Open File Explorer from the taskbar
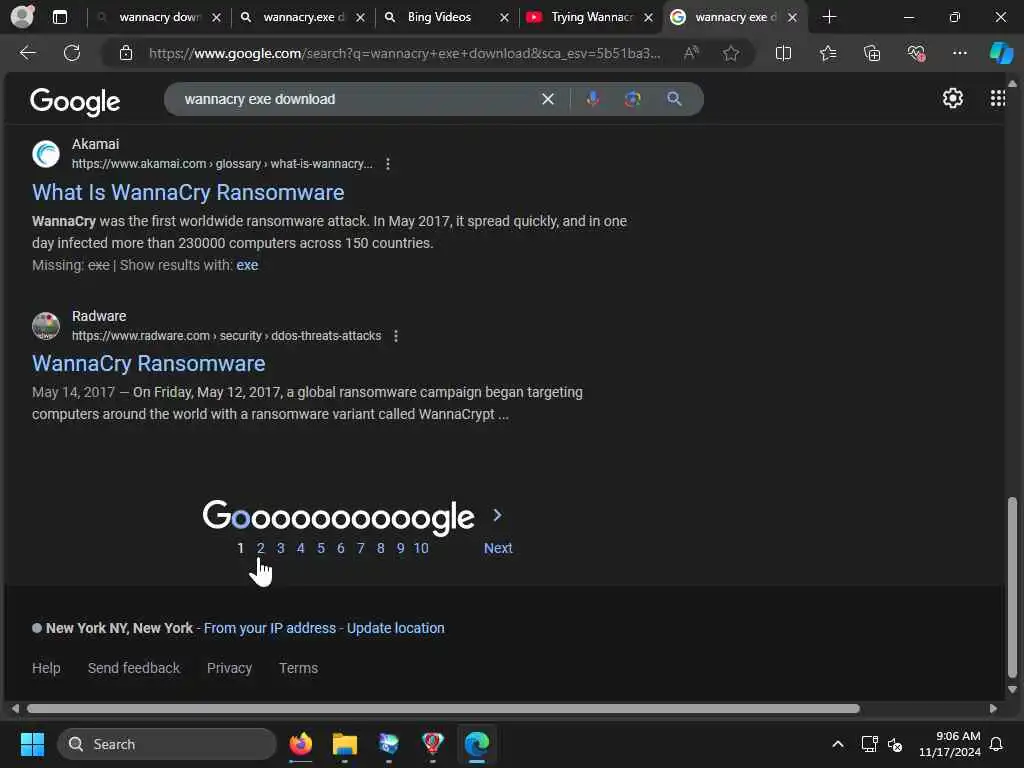This screenshot has height=768, width=1024. pyautogui.click(x=345, y=744)
